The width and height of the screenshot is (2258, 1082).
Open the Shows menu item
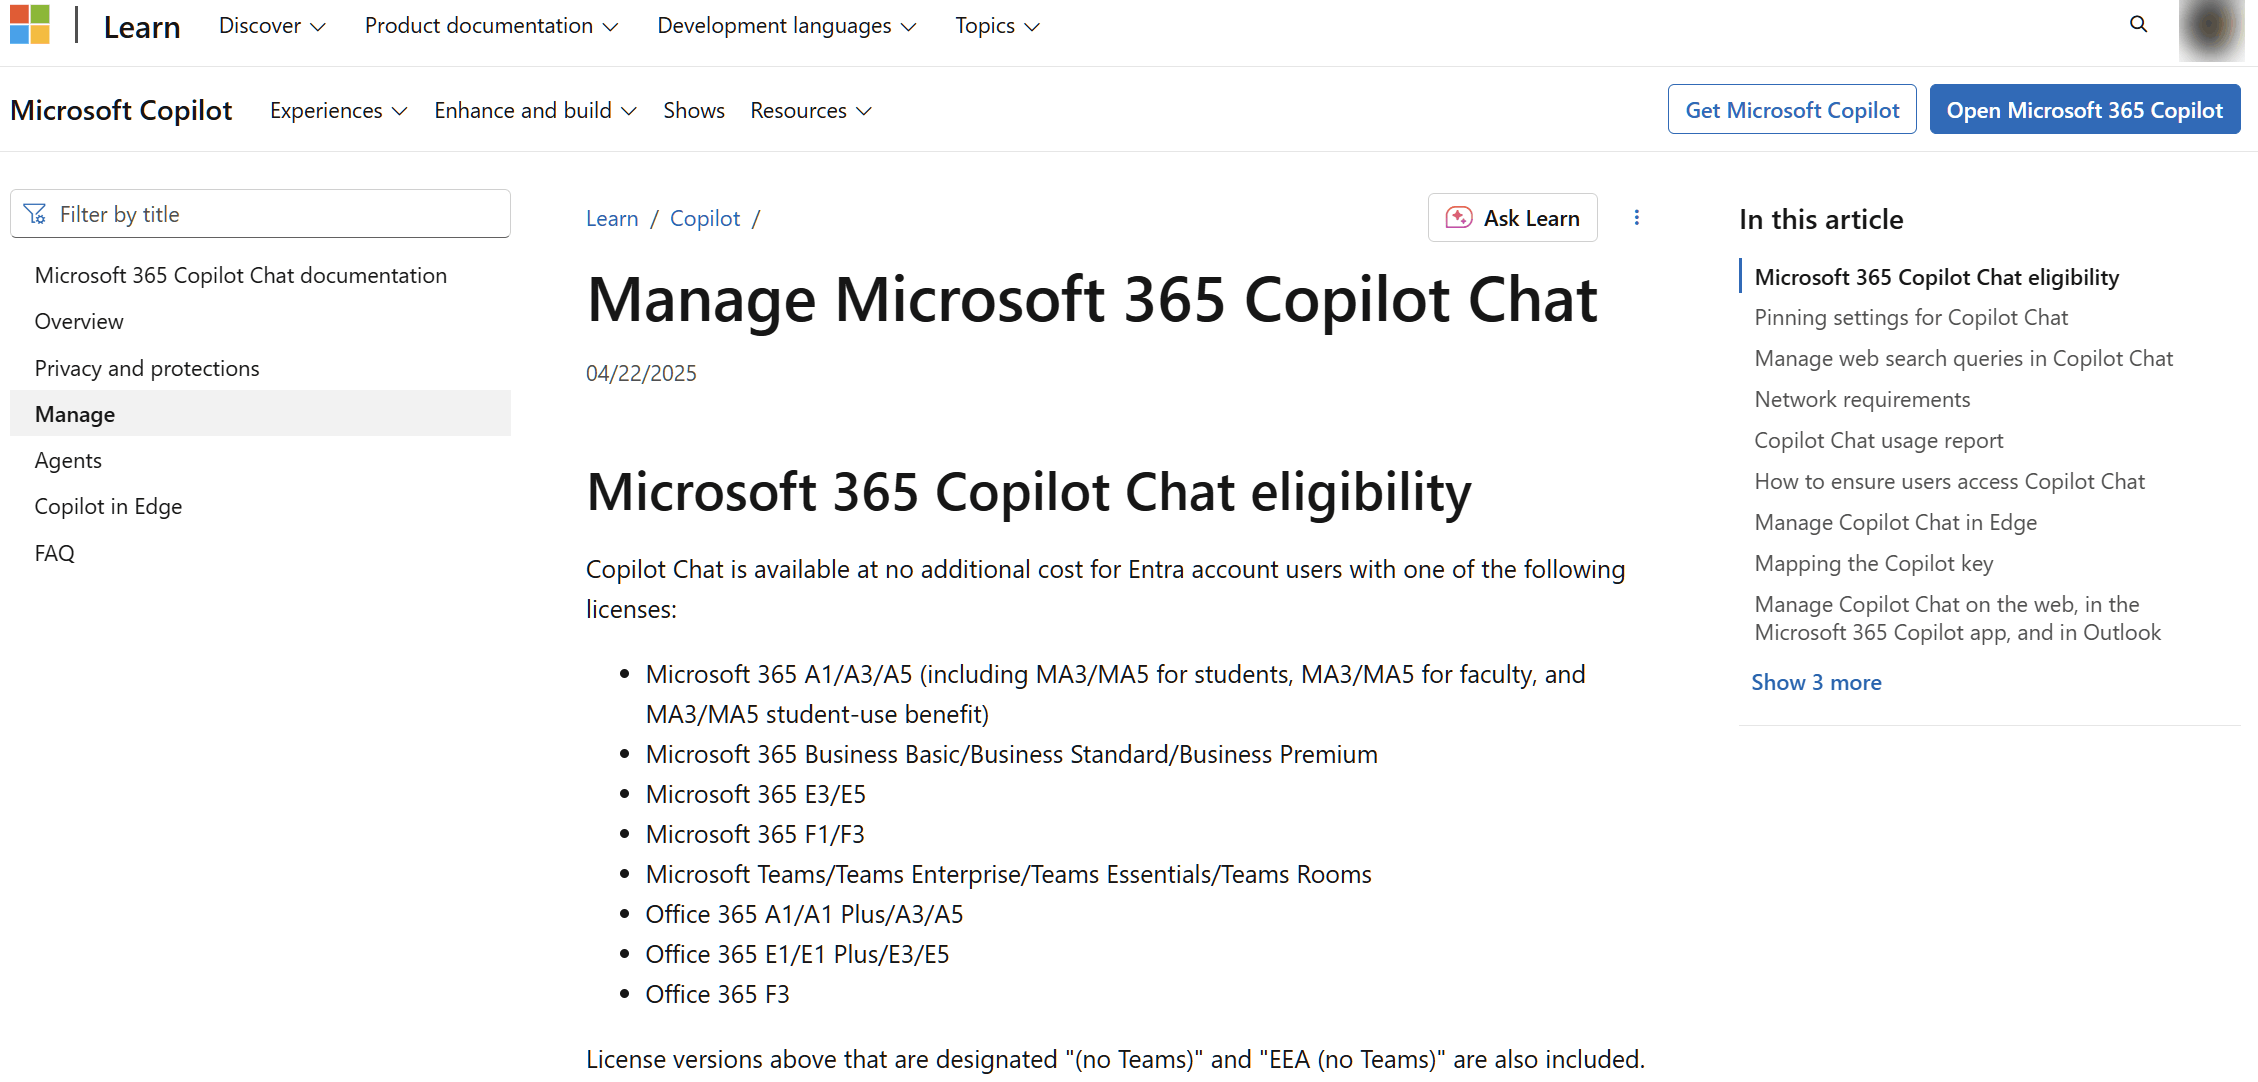pyautogui.click(x=693, y=110)
